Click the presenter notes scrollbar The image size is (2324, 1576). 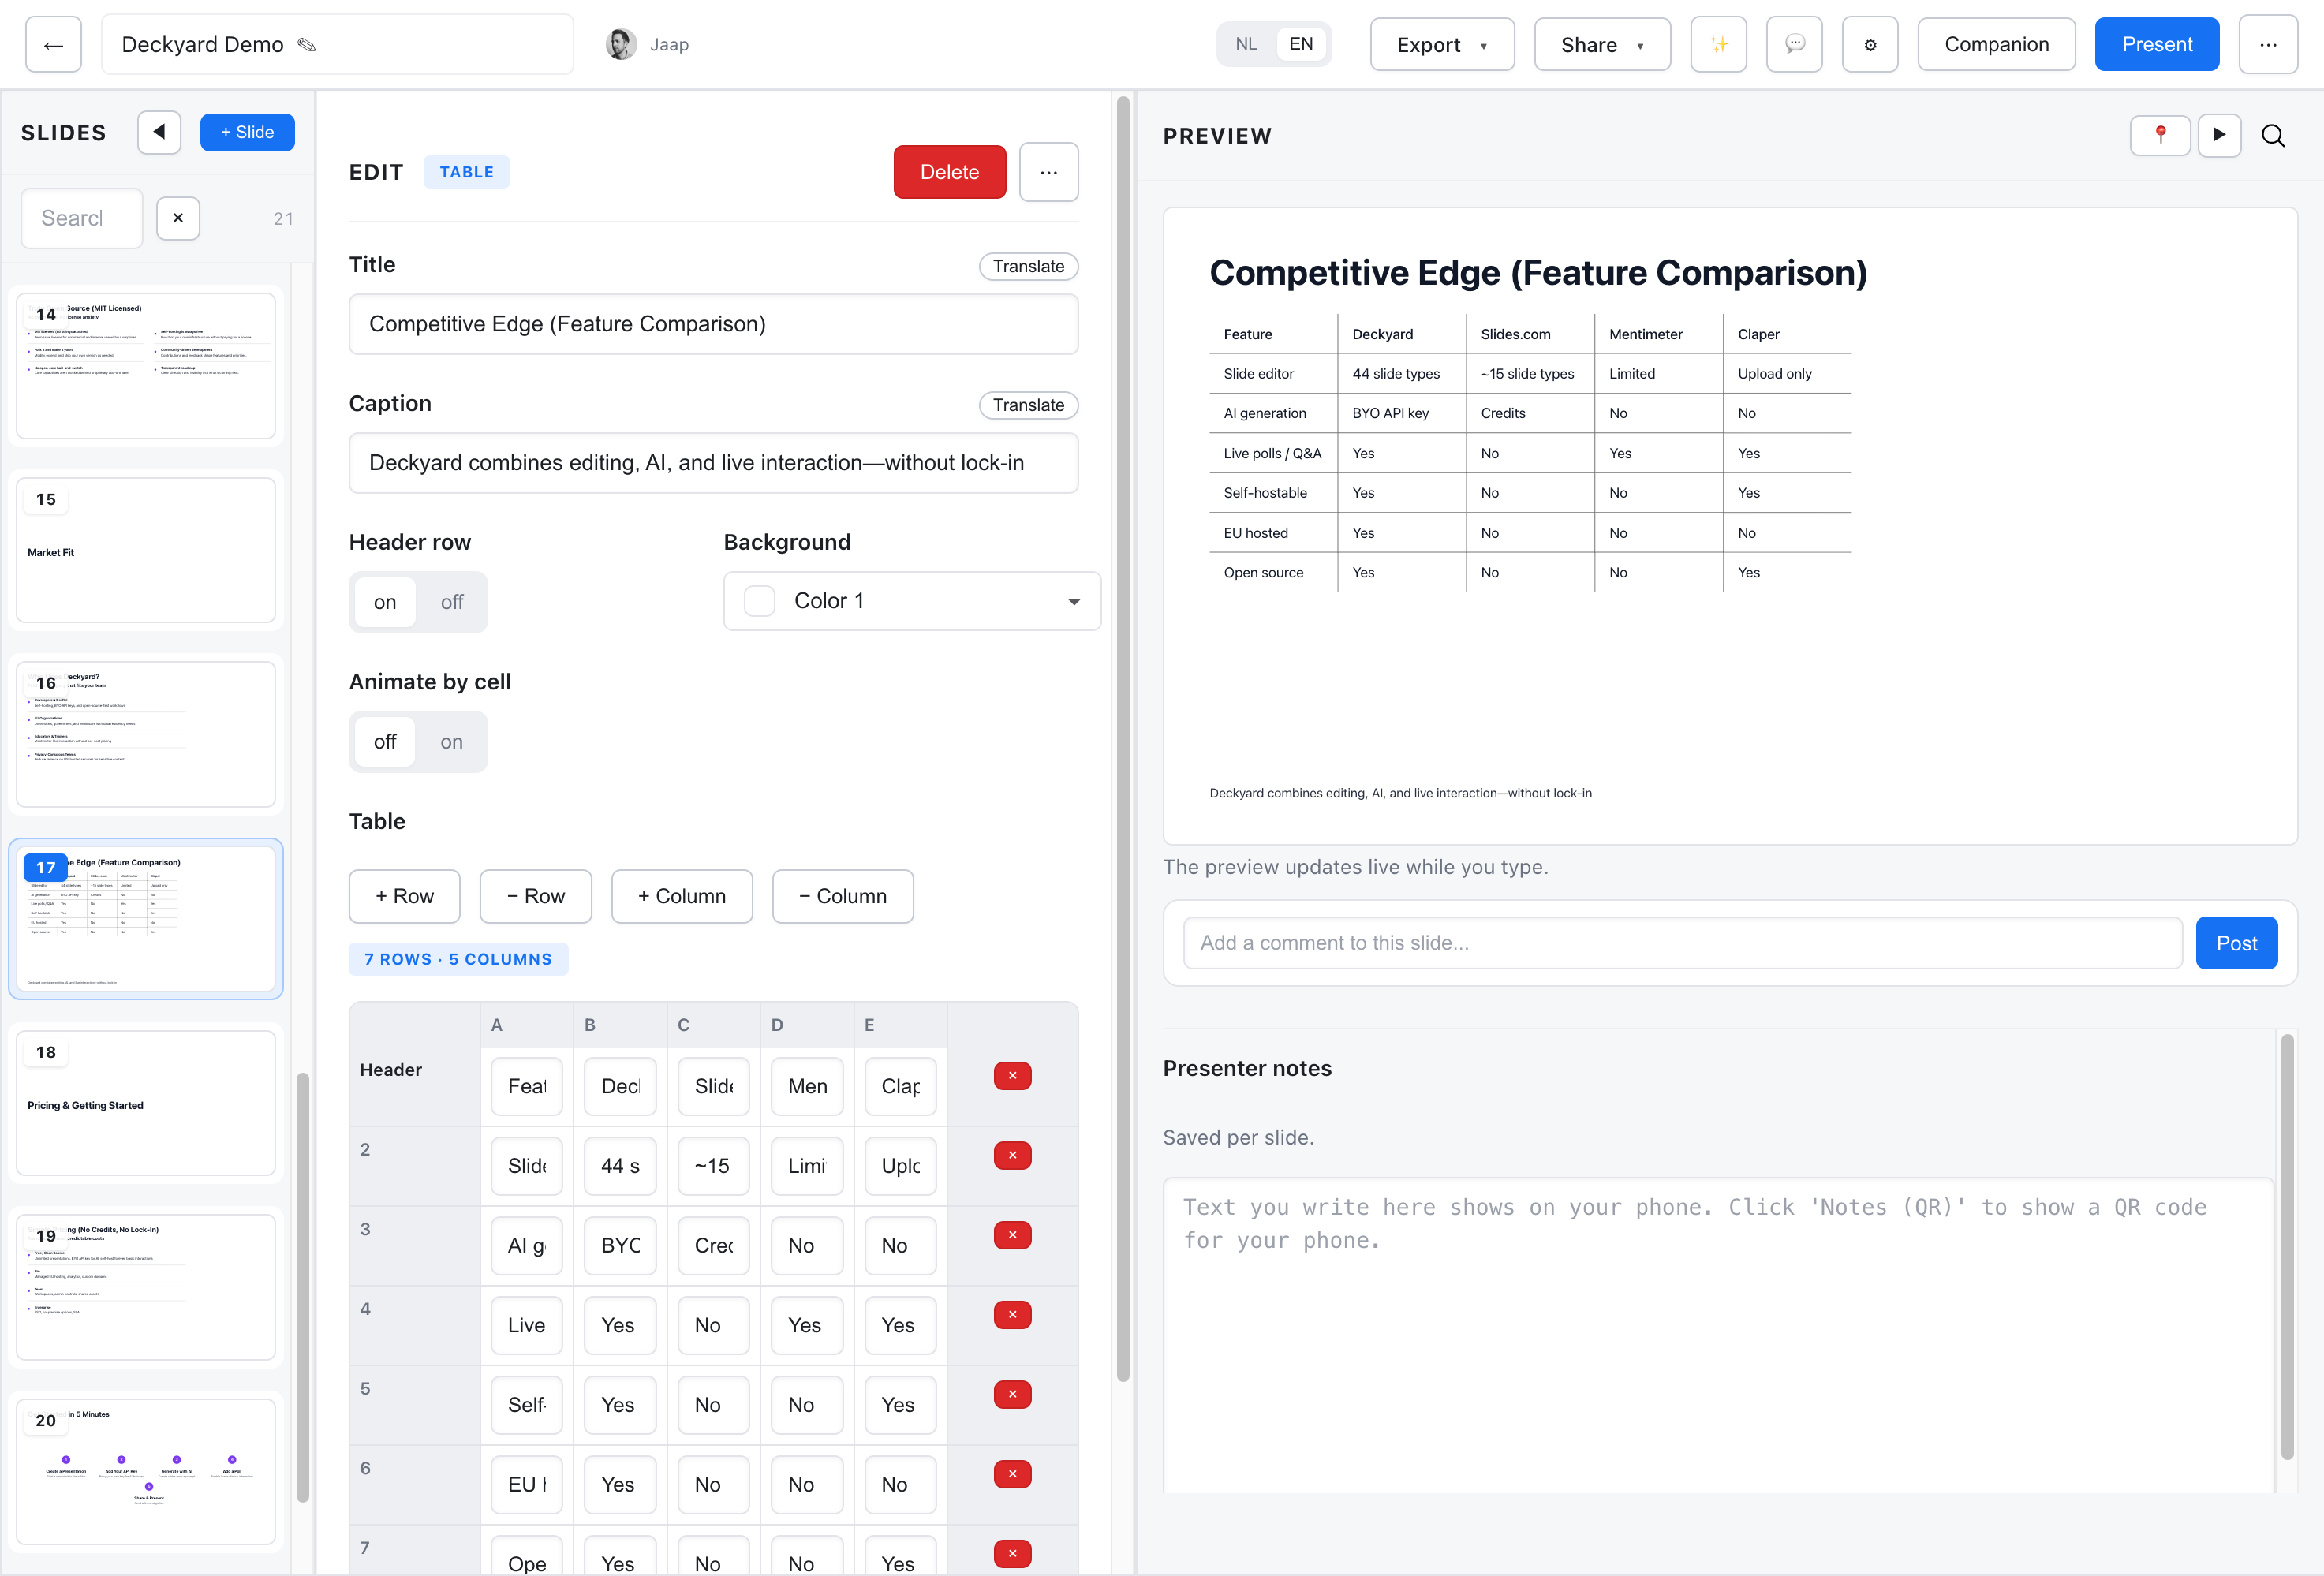pos(2287,1247)
